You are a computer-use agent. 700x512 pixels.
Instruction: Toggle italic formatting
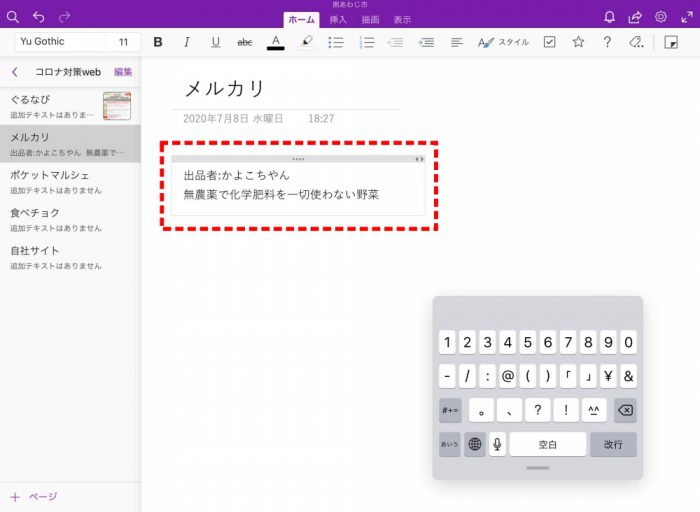tap(187, 42)
